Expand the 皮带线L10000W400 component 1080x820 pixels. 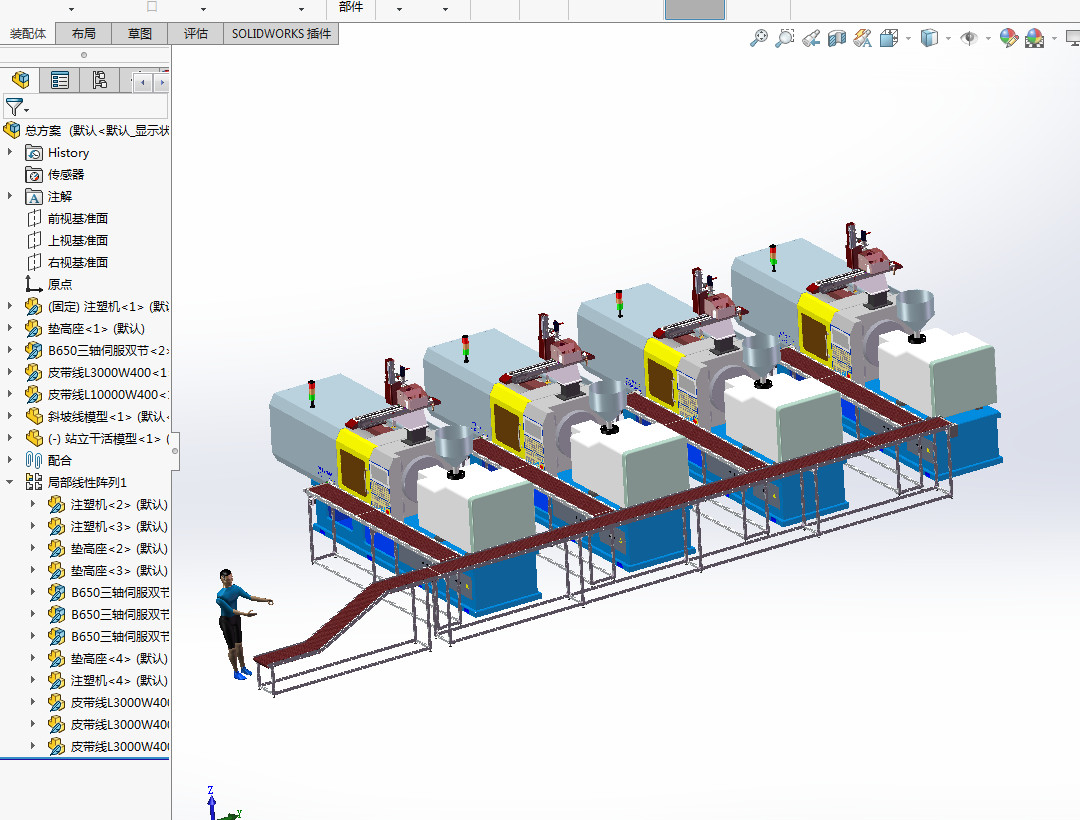[10, 395]
